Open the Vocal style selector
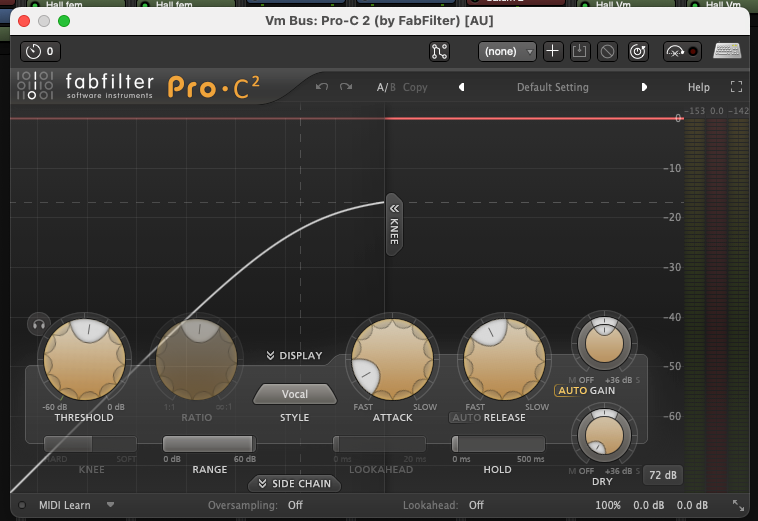 click(x=294, y=394)
